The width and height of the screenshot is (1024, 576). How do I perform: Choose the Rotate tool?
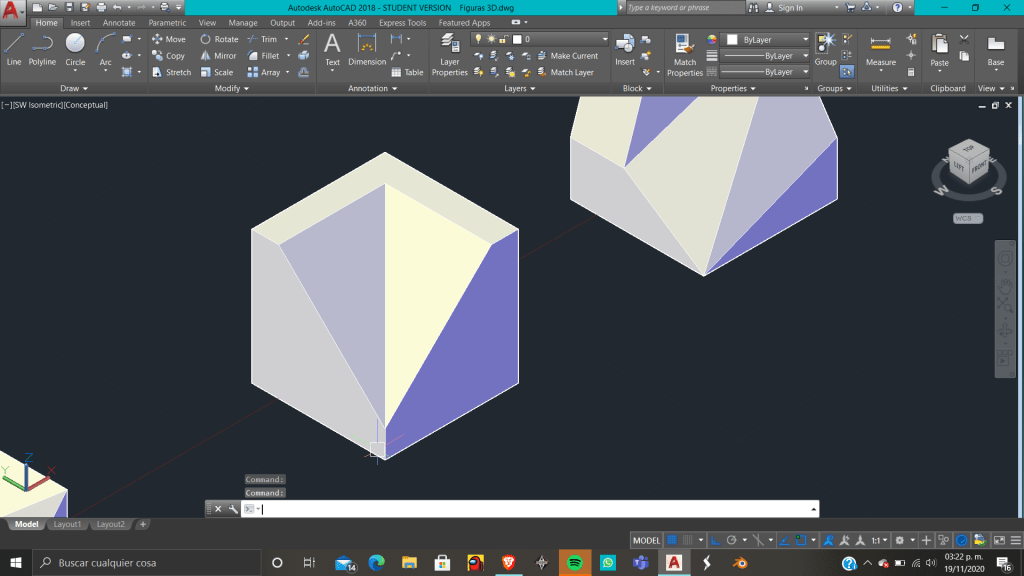pos(219,40)
